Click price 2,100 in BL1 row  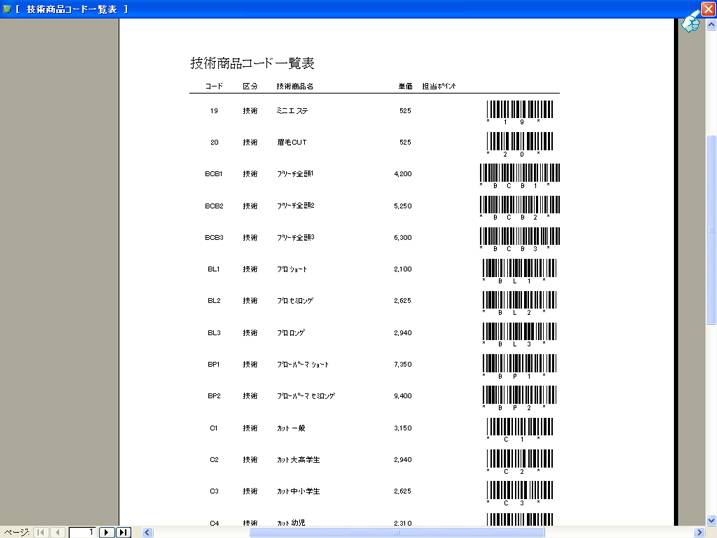[402, 269]
